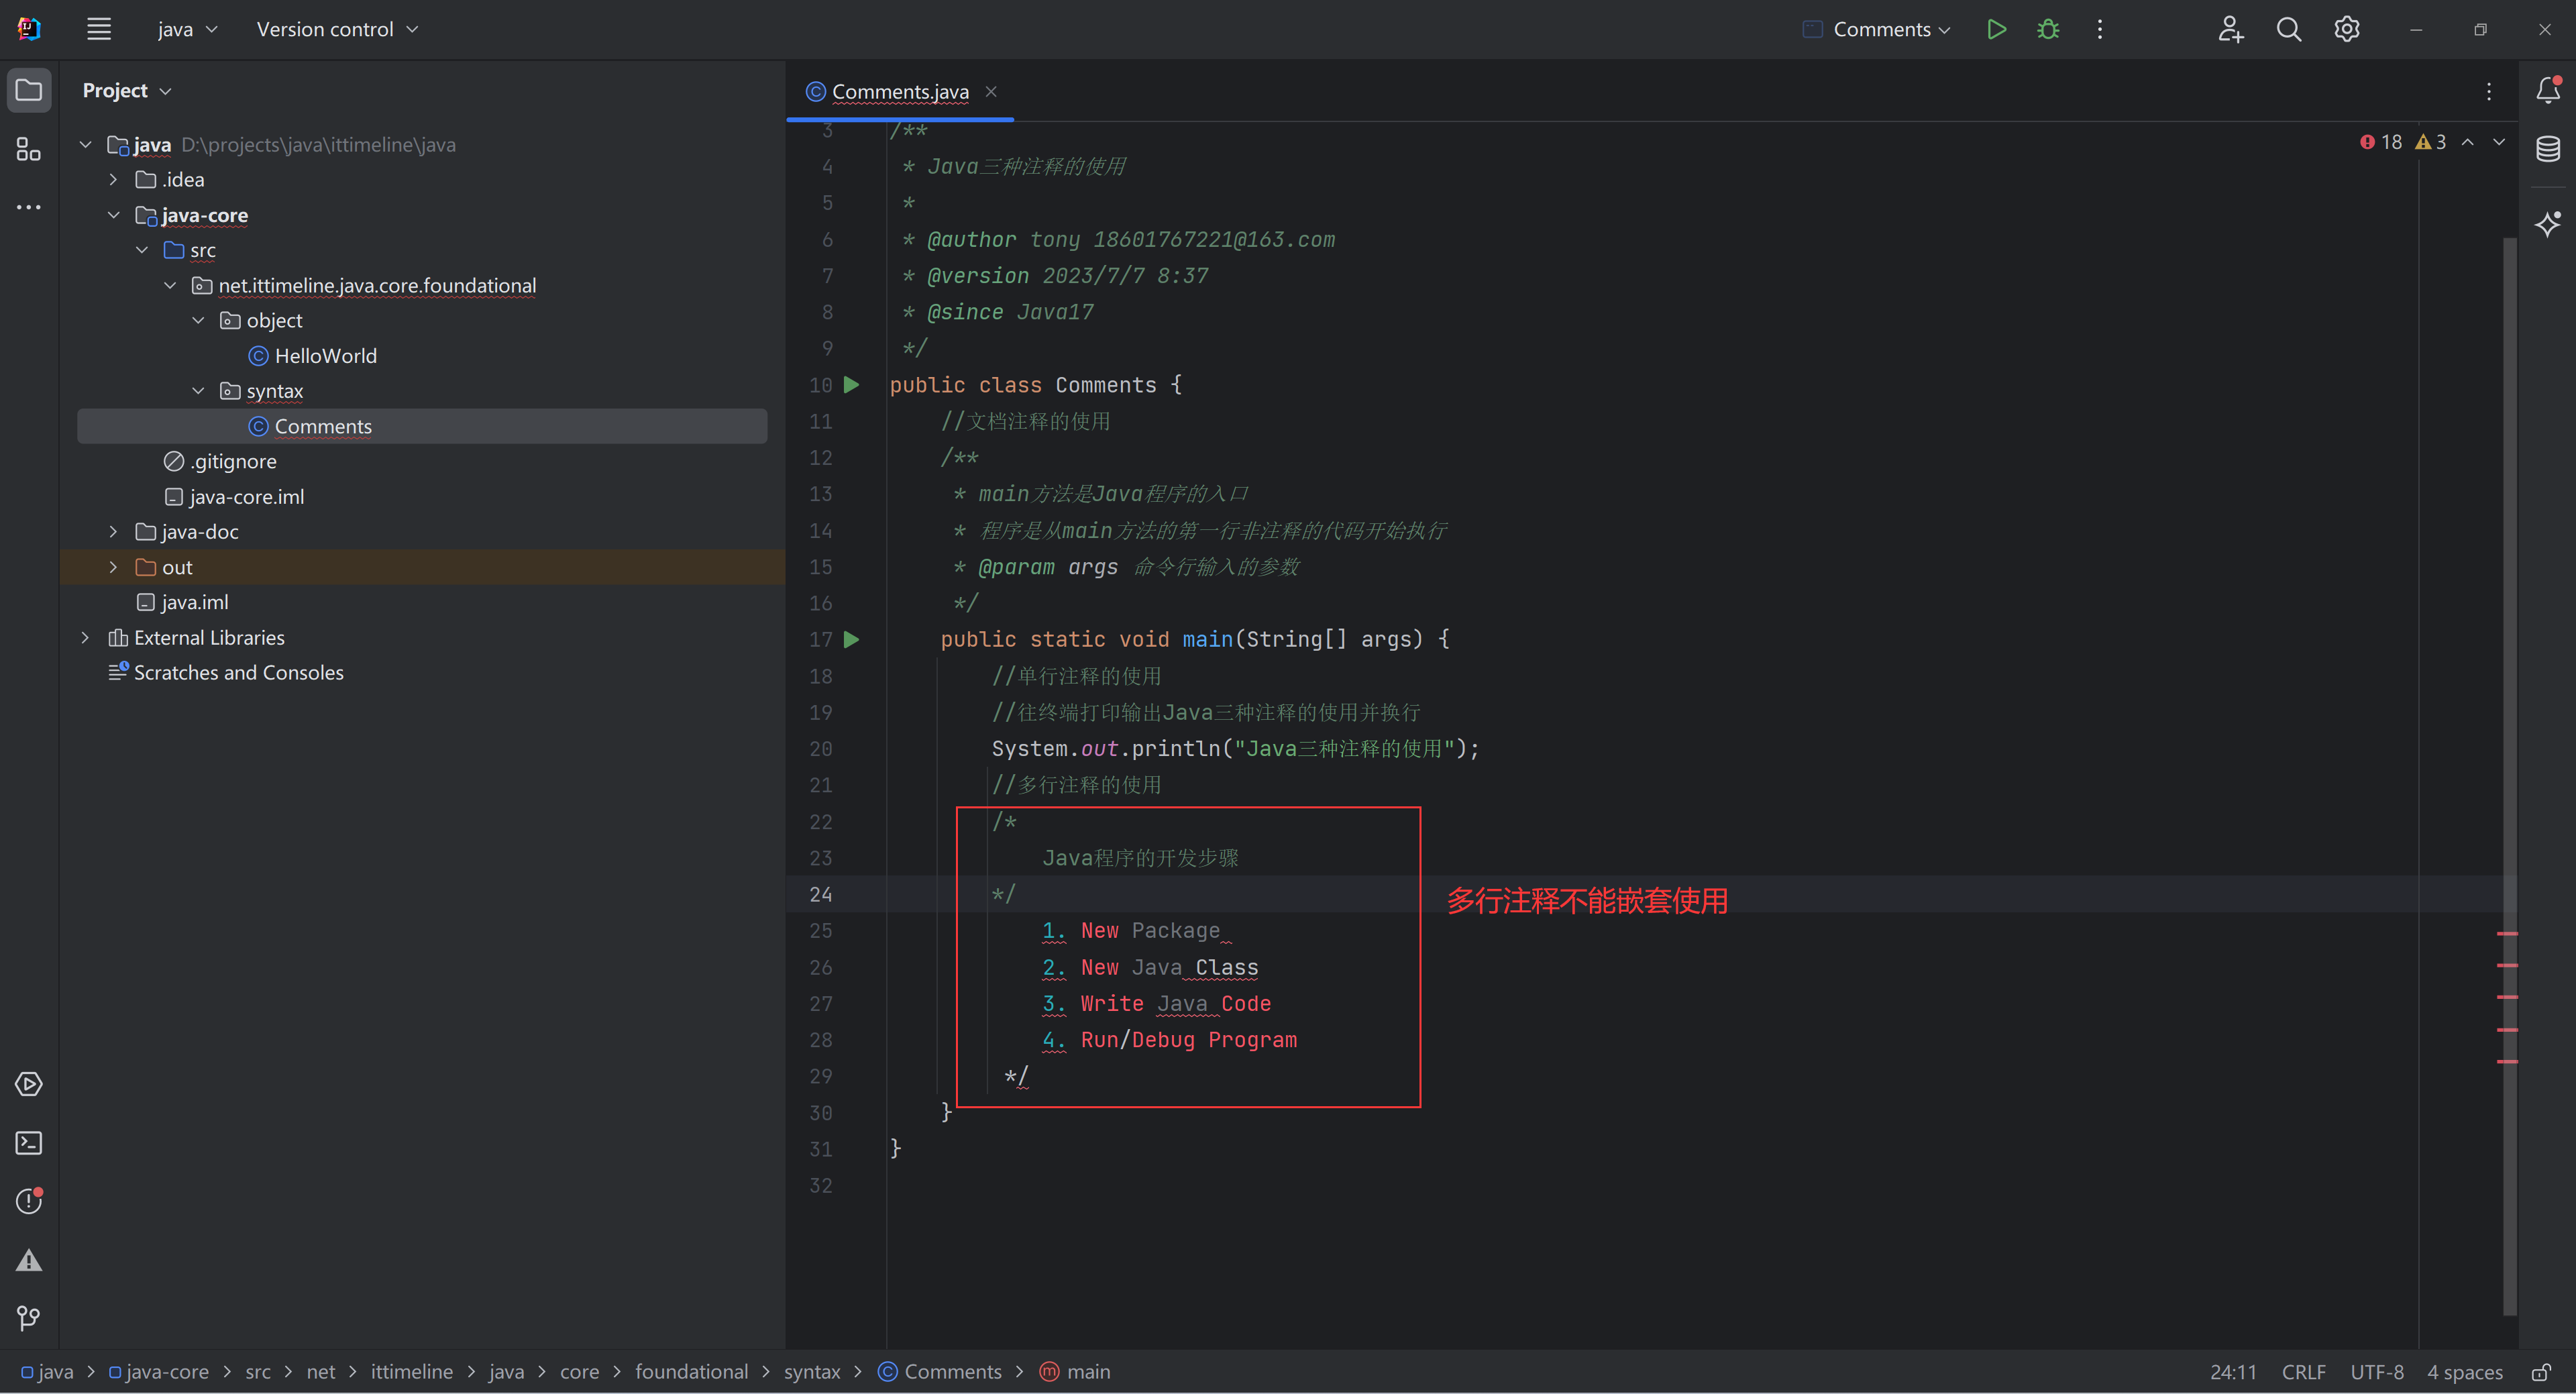Place cursor on line 20 println statement
This screenshot has height=1394, width=2576.
(x=1234, y=749)
